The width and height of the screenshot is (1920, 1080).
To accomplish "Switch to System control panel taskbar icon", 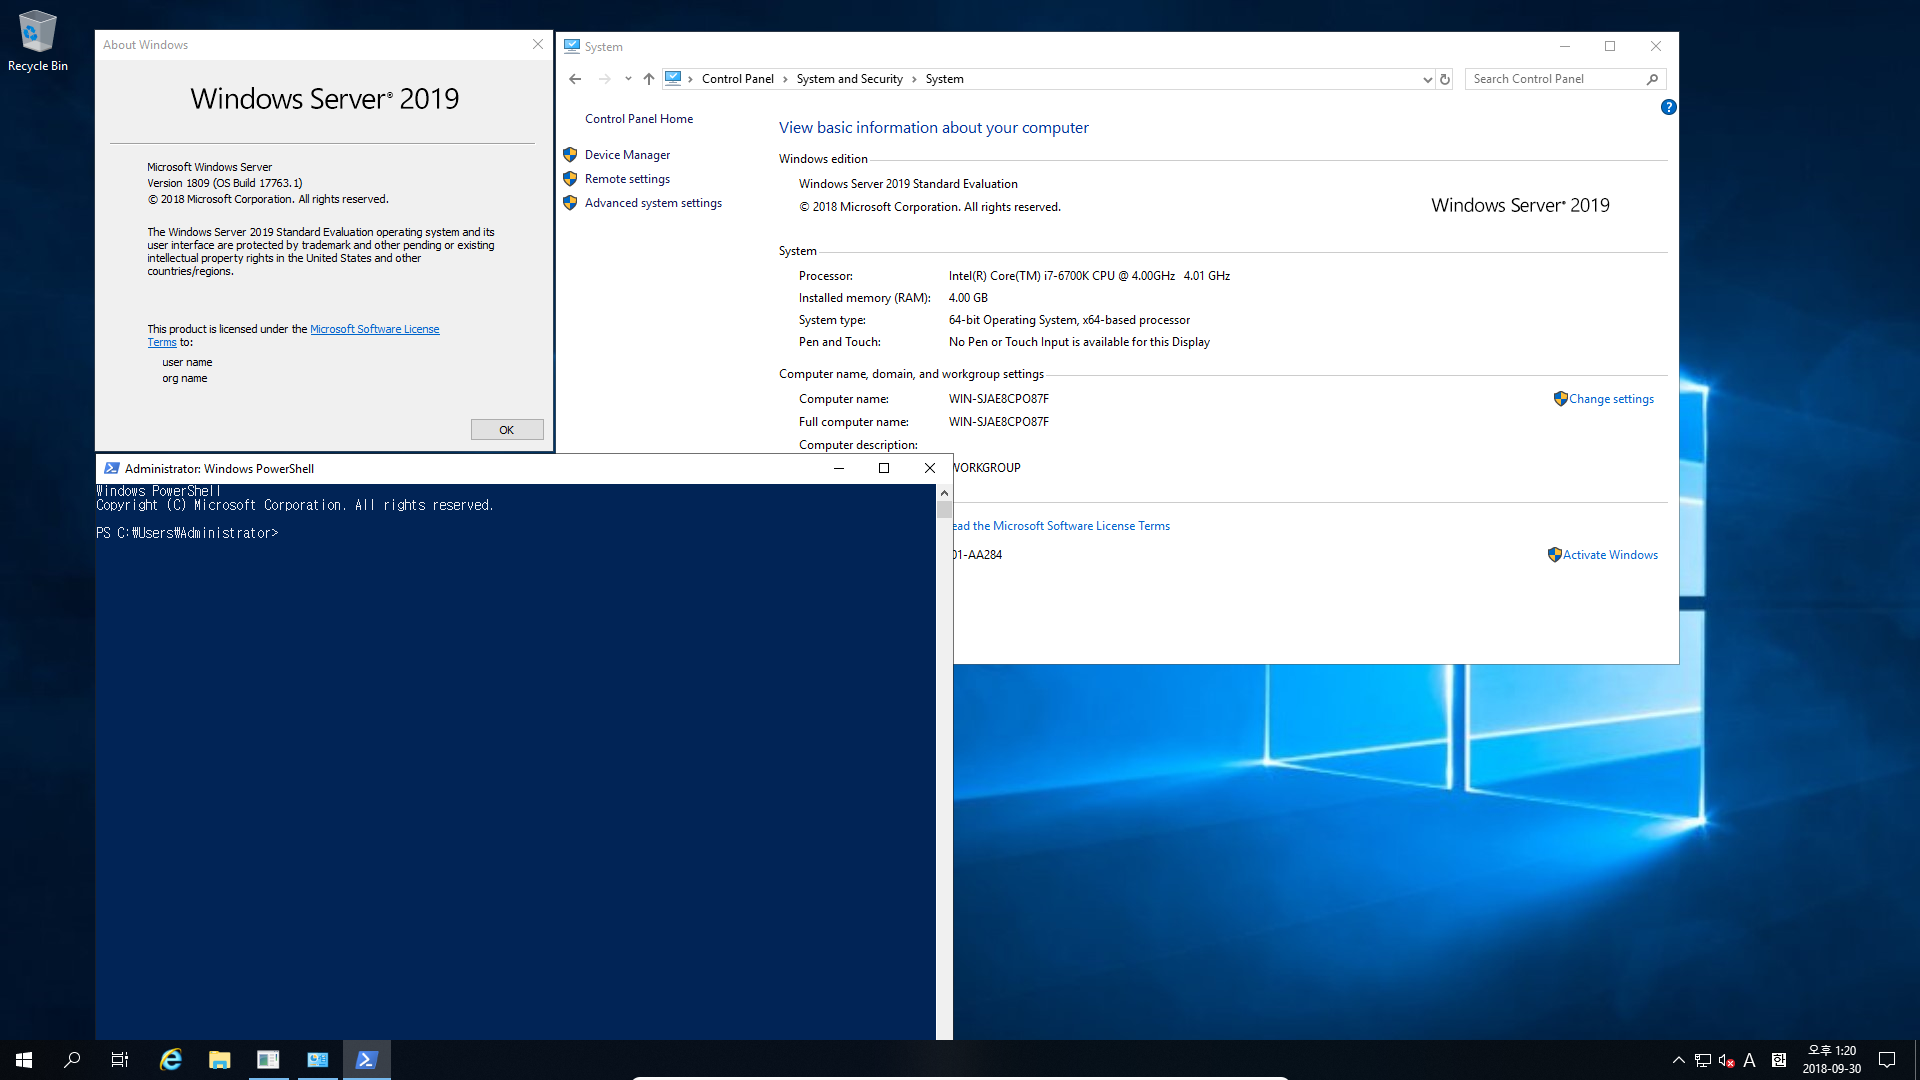I will 317,1060.
